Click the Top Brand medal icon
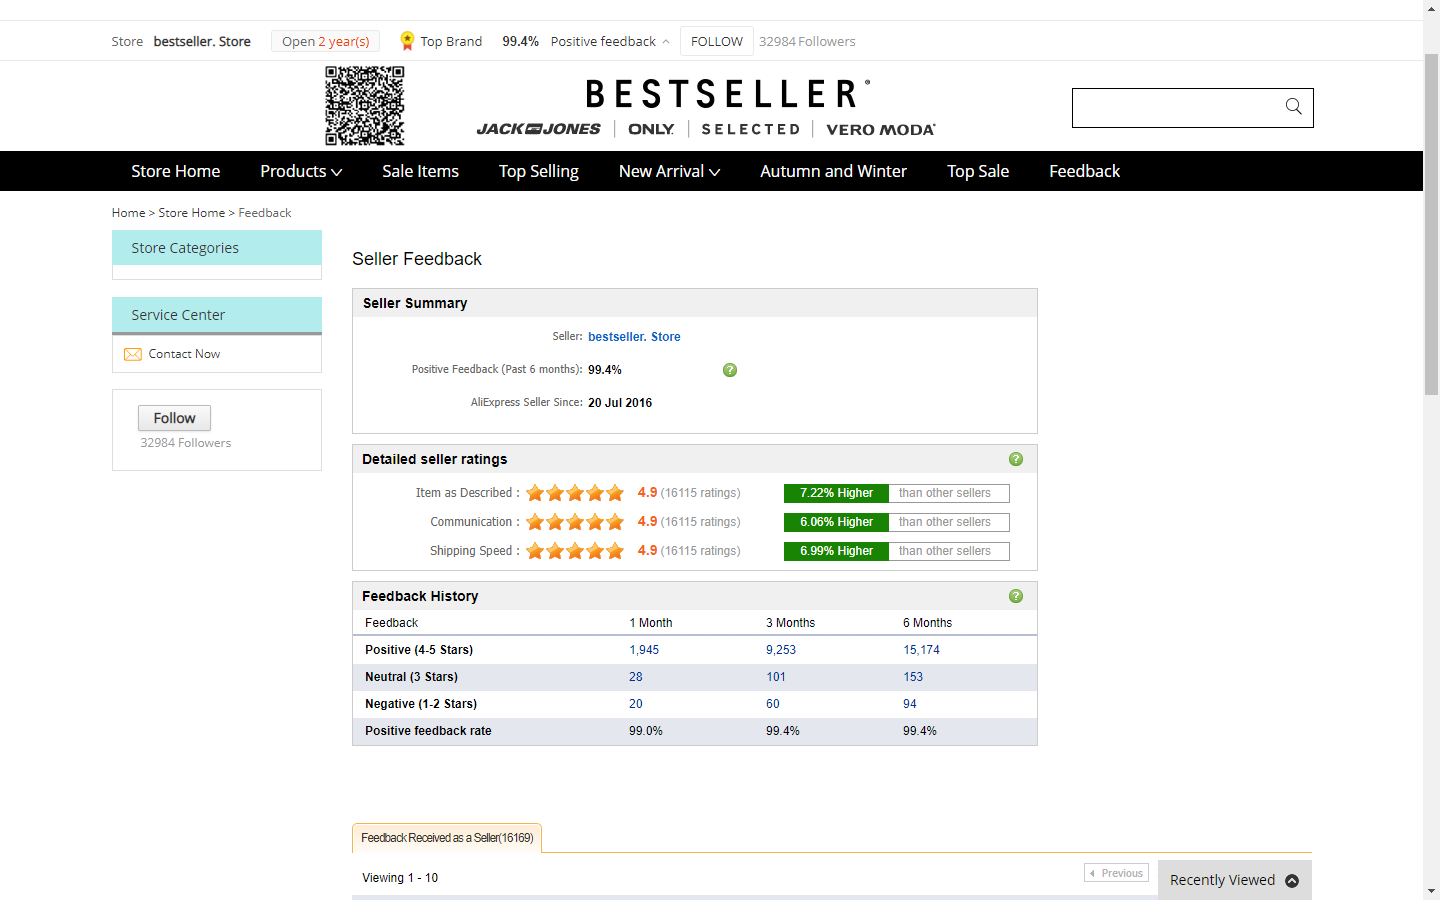The height and width of the screenshot is (900, 1440). (x=407, y=41)
